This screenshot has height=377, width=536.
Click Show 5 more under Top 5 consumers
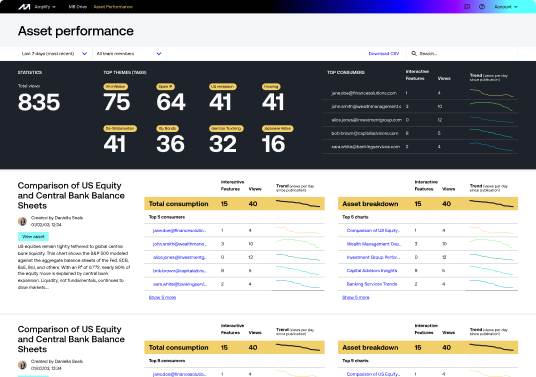point(162,297)
